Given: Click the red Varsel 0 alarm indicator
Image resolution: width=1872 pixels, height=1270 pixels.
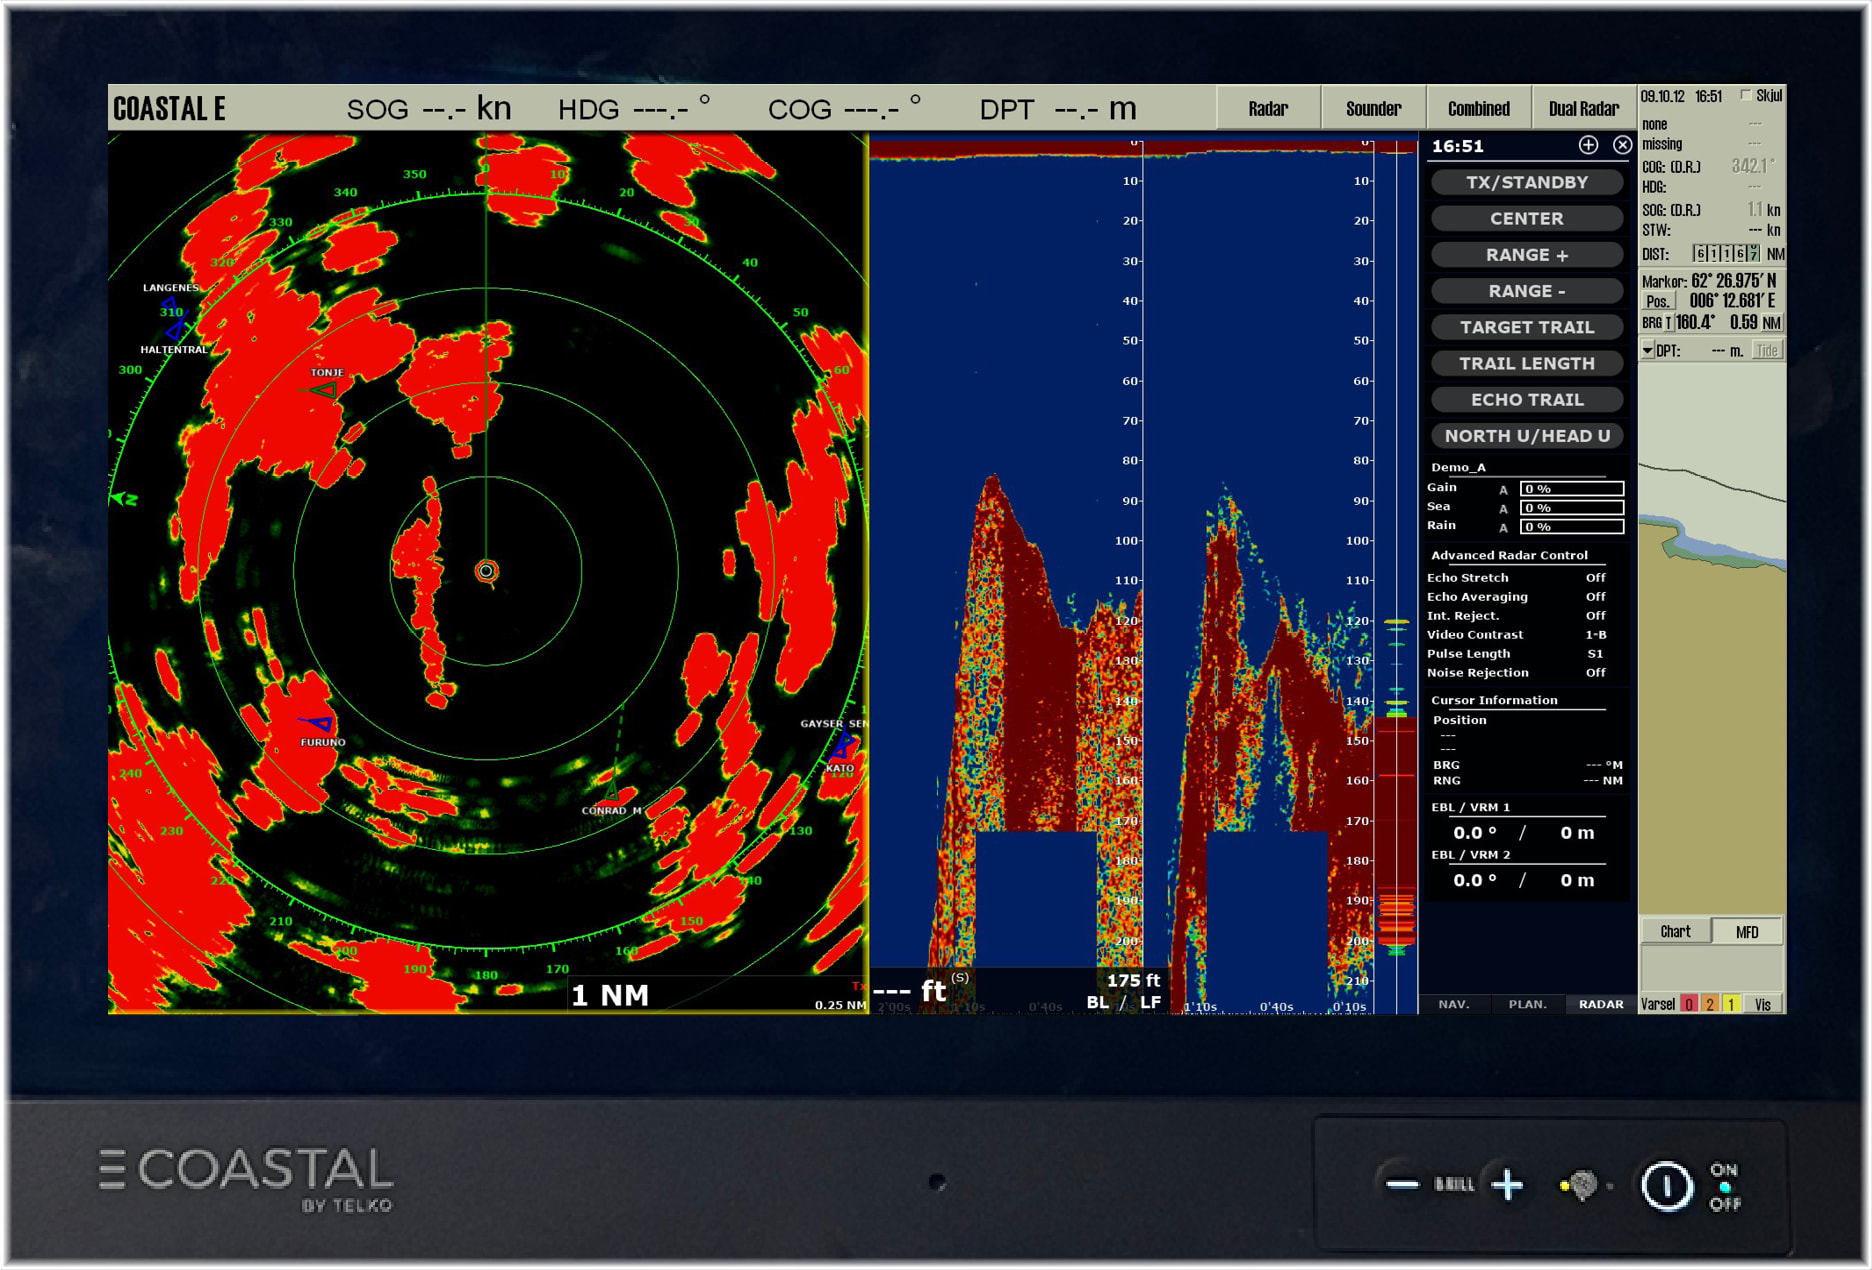Looking at the screenshot, I should (1689, 1004).
